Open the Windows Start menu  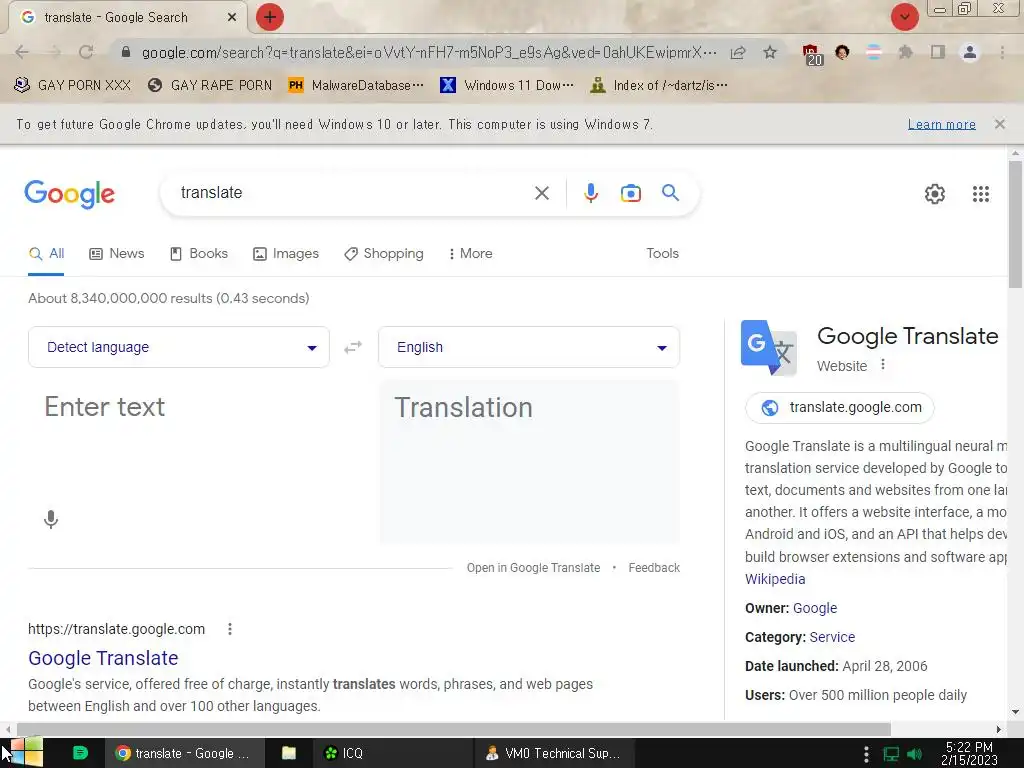(x=26, y=752)
